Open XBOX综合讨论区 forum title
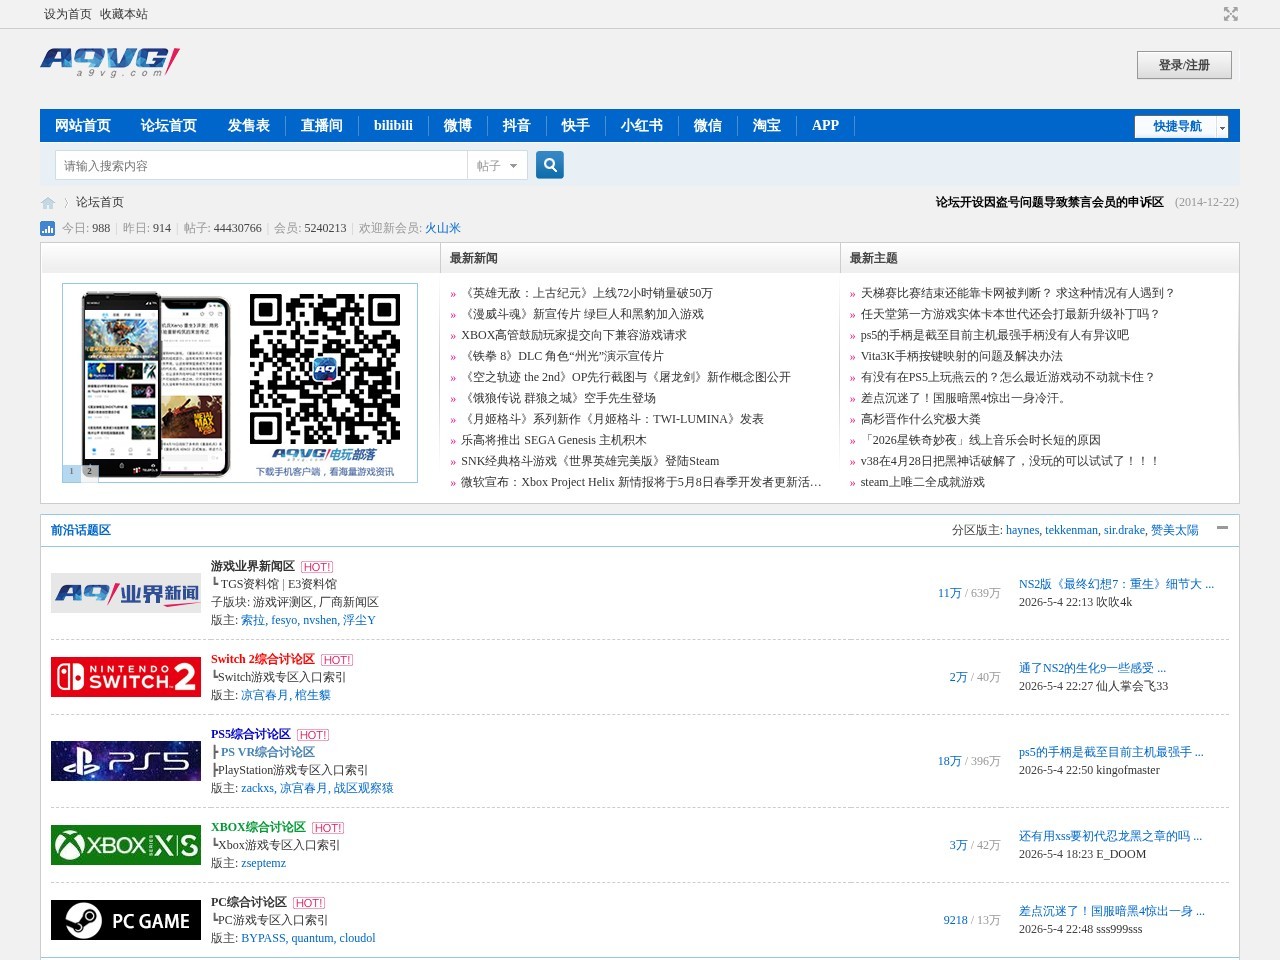 258,827
